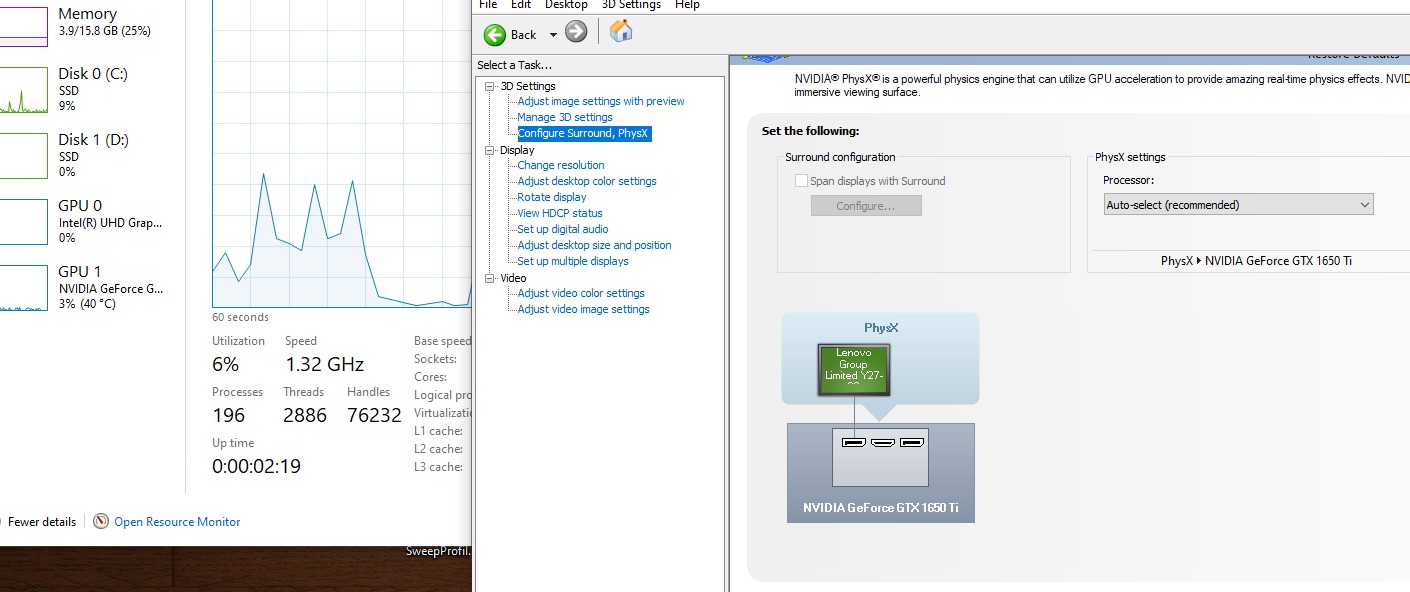The height and width of the screenshot is (592, 1410).
Task: Open Manage 3D settings
Action: 565,117
